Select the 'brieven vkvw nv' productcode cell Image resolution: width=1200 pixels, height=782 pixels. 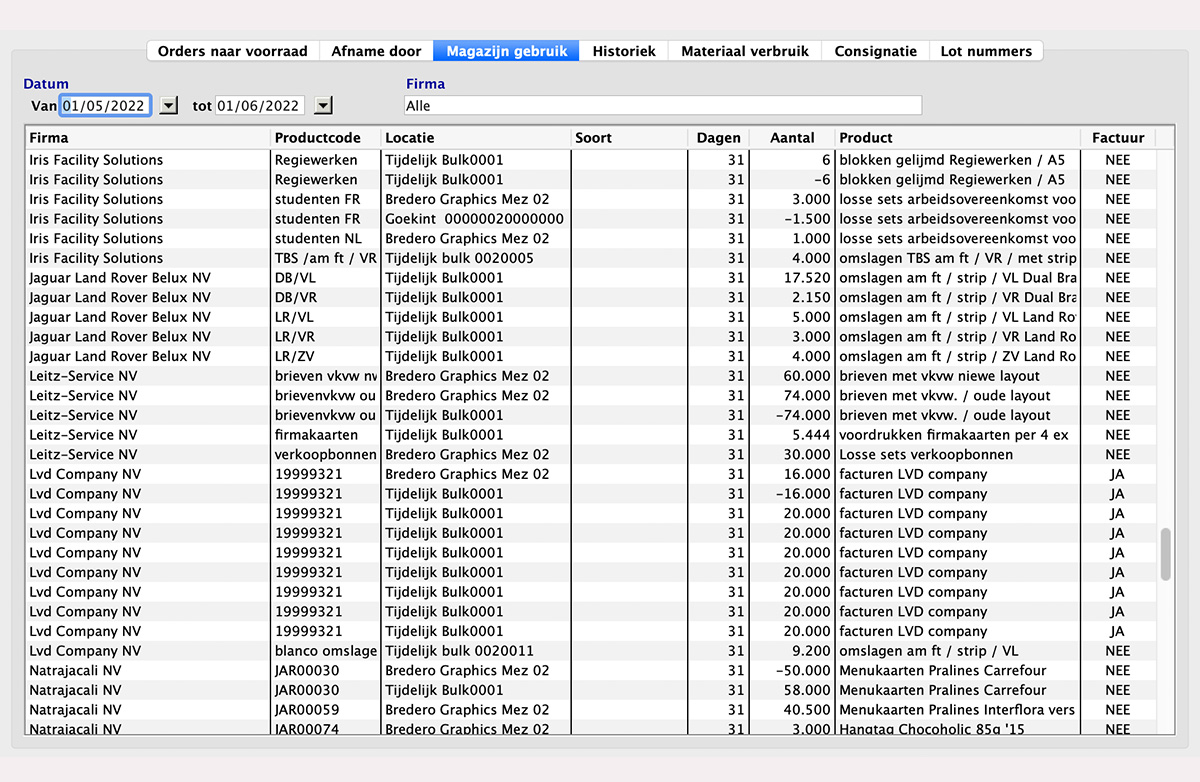click(326, 376)
